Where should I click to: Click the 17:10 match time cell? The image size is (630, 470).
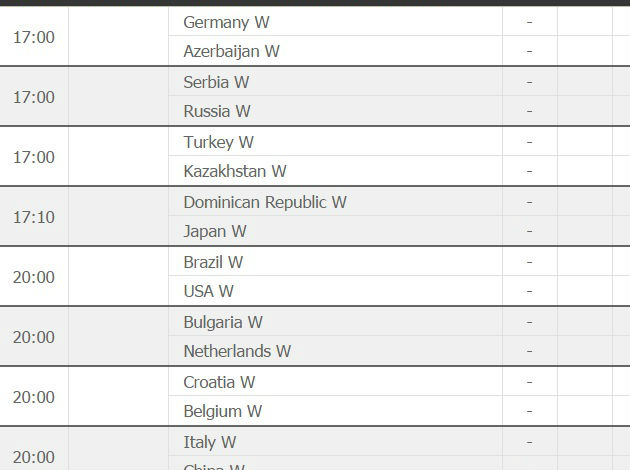pos(34,217)
